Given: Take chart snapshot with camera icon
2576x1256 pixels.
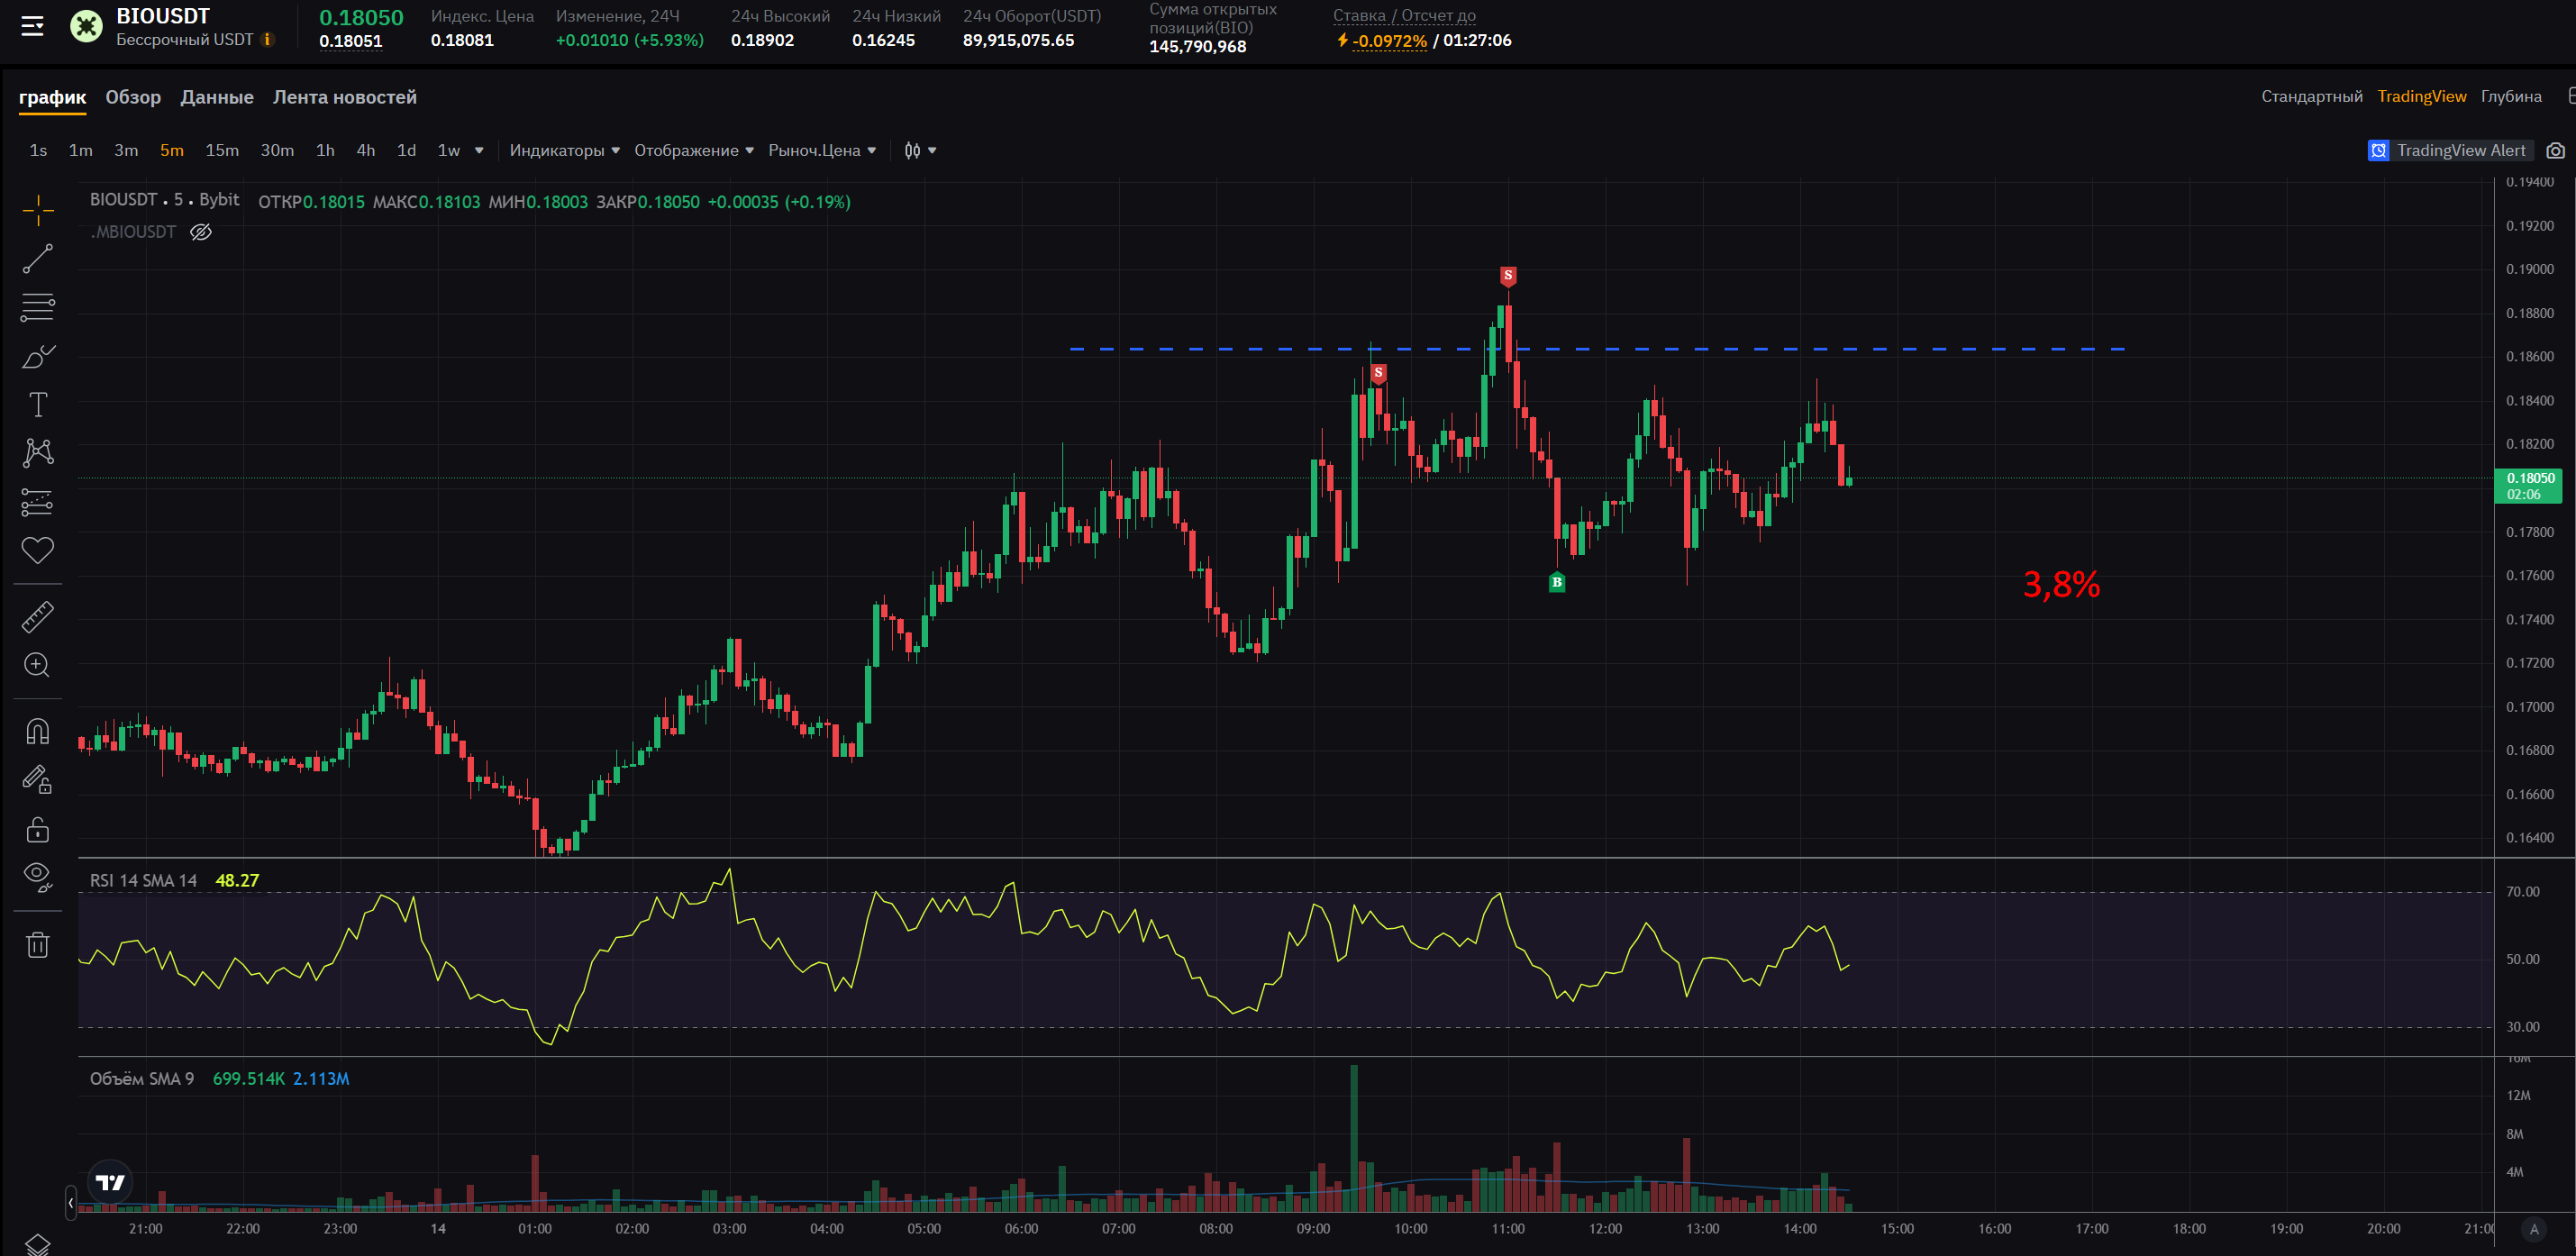Looking at the screenshot, I should point(2555,151).
